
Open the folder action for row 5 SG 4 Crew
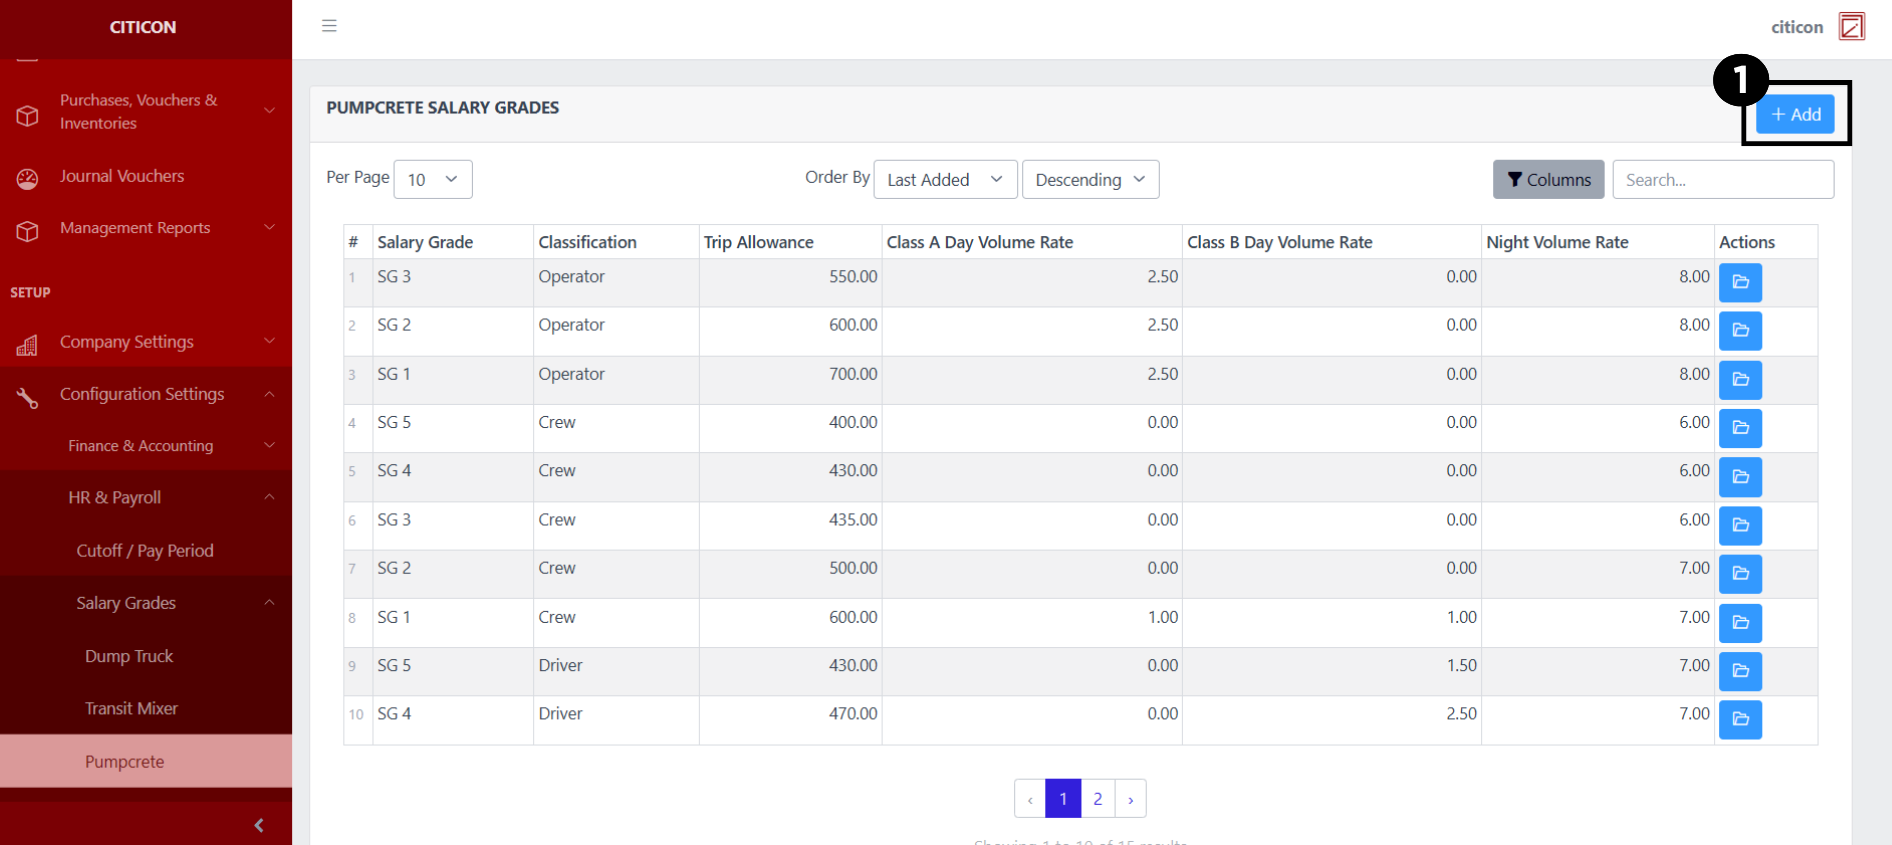coord(1740,477)
